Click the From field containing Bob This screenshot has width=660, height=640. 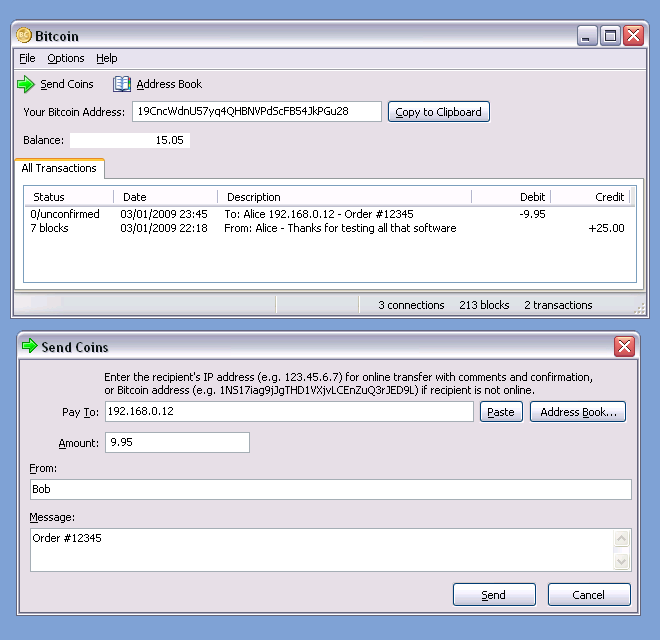(x=330, y=489)
